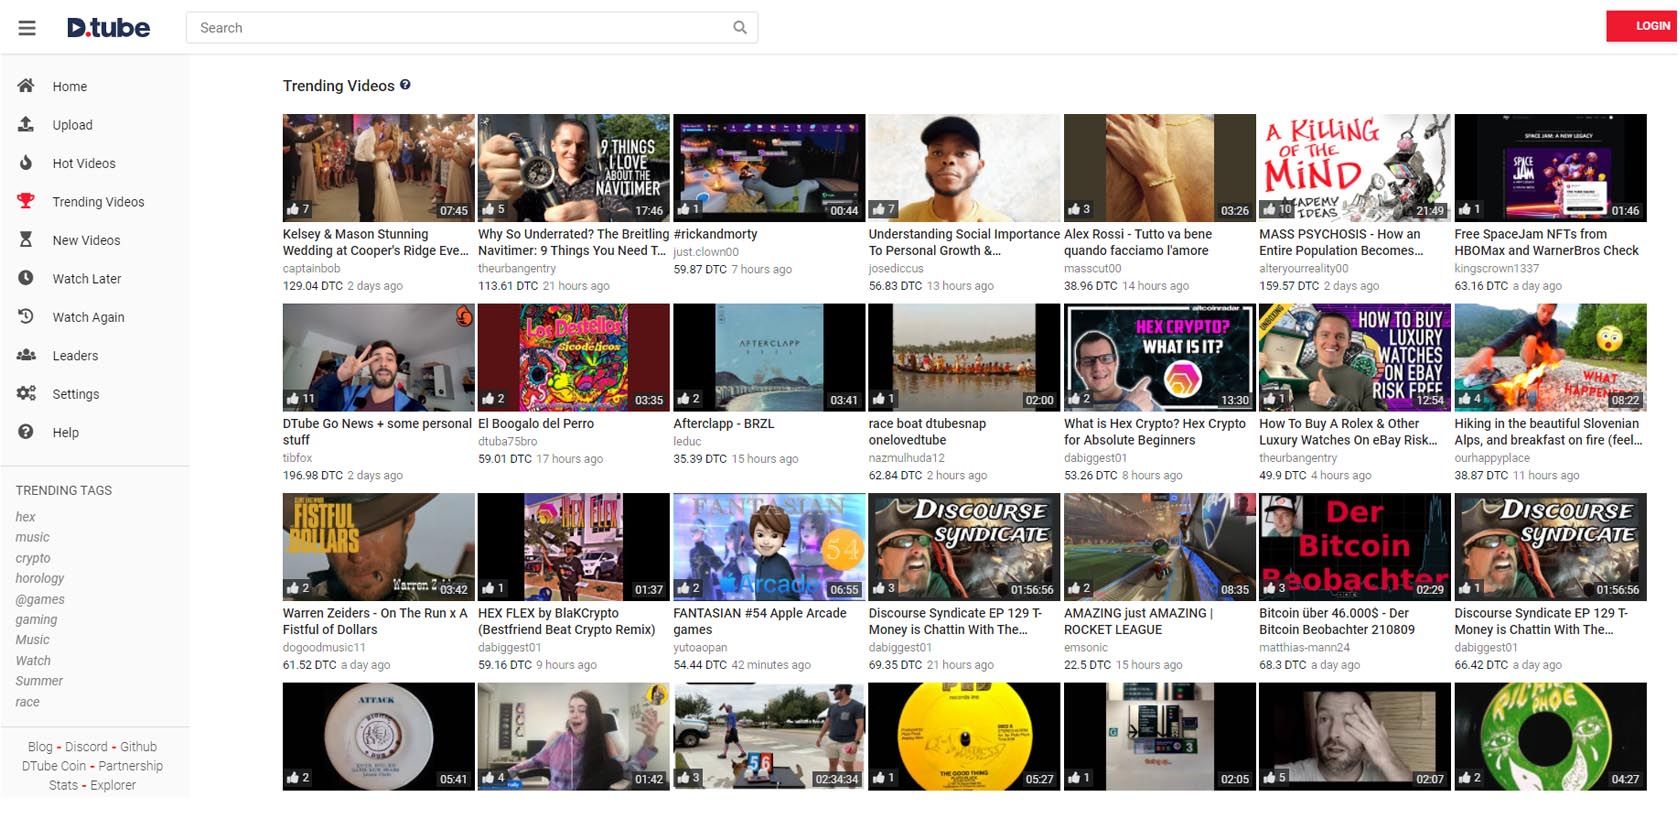Click the Watch Later clock icon
Image resolution: width=1680 pixels, height=840 pixels.
pos(26,278)
